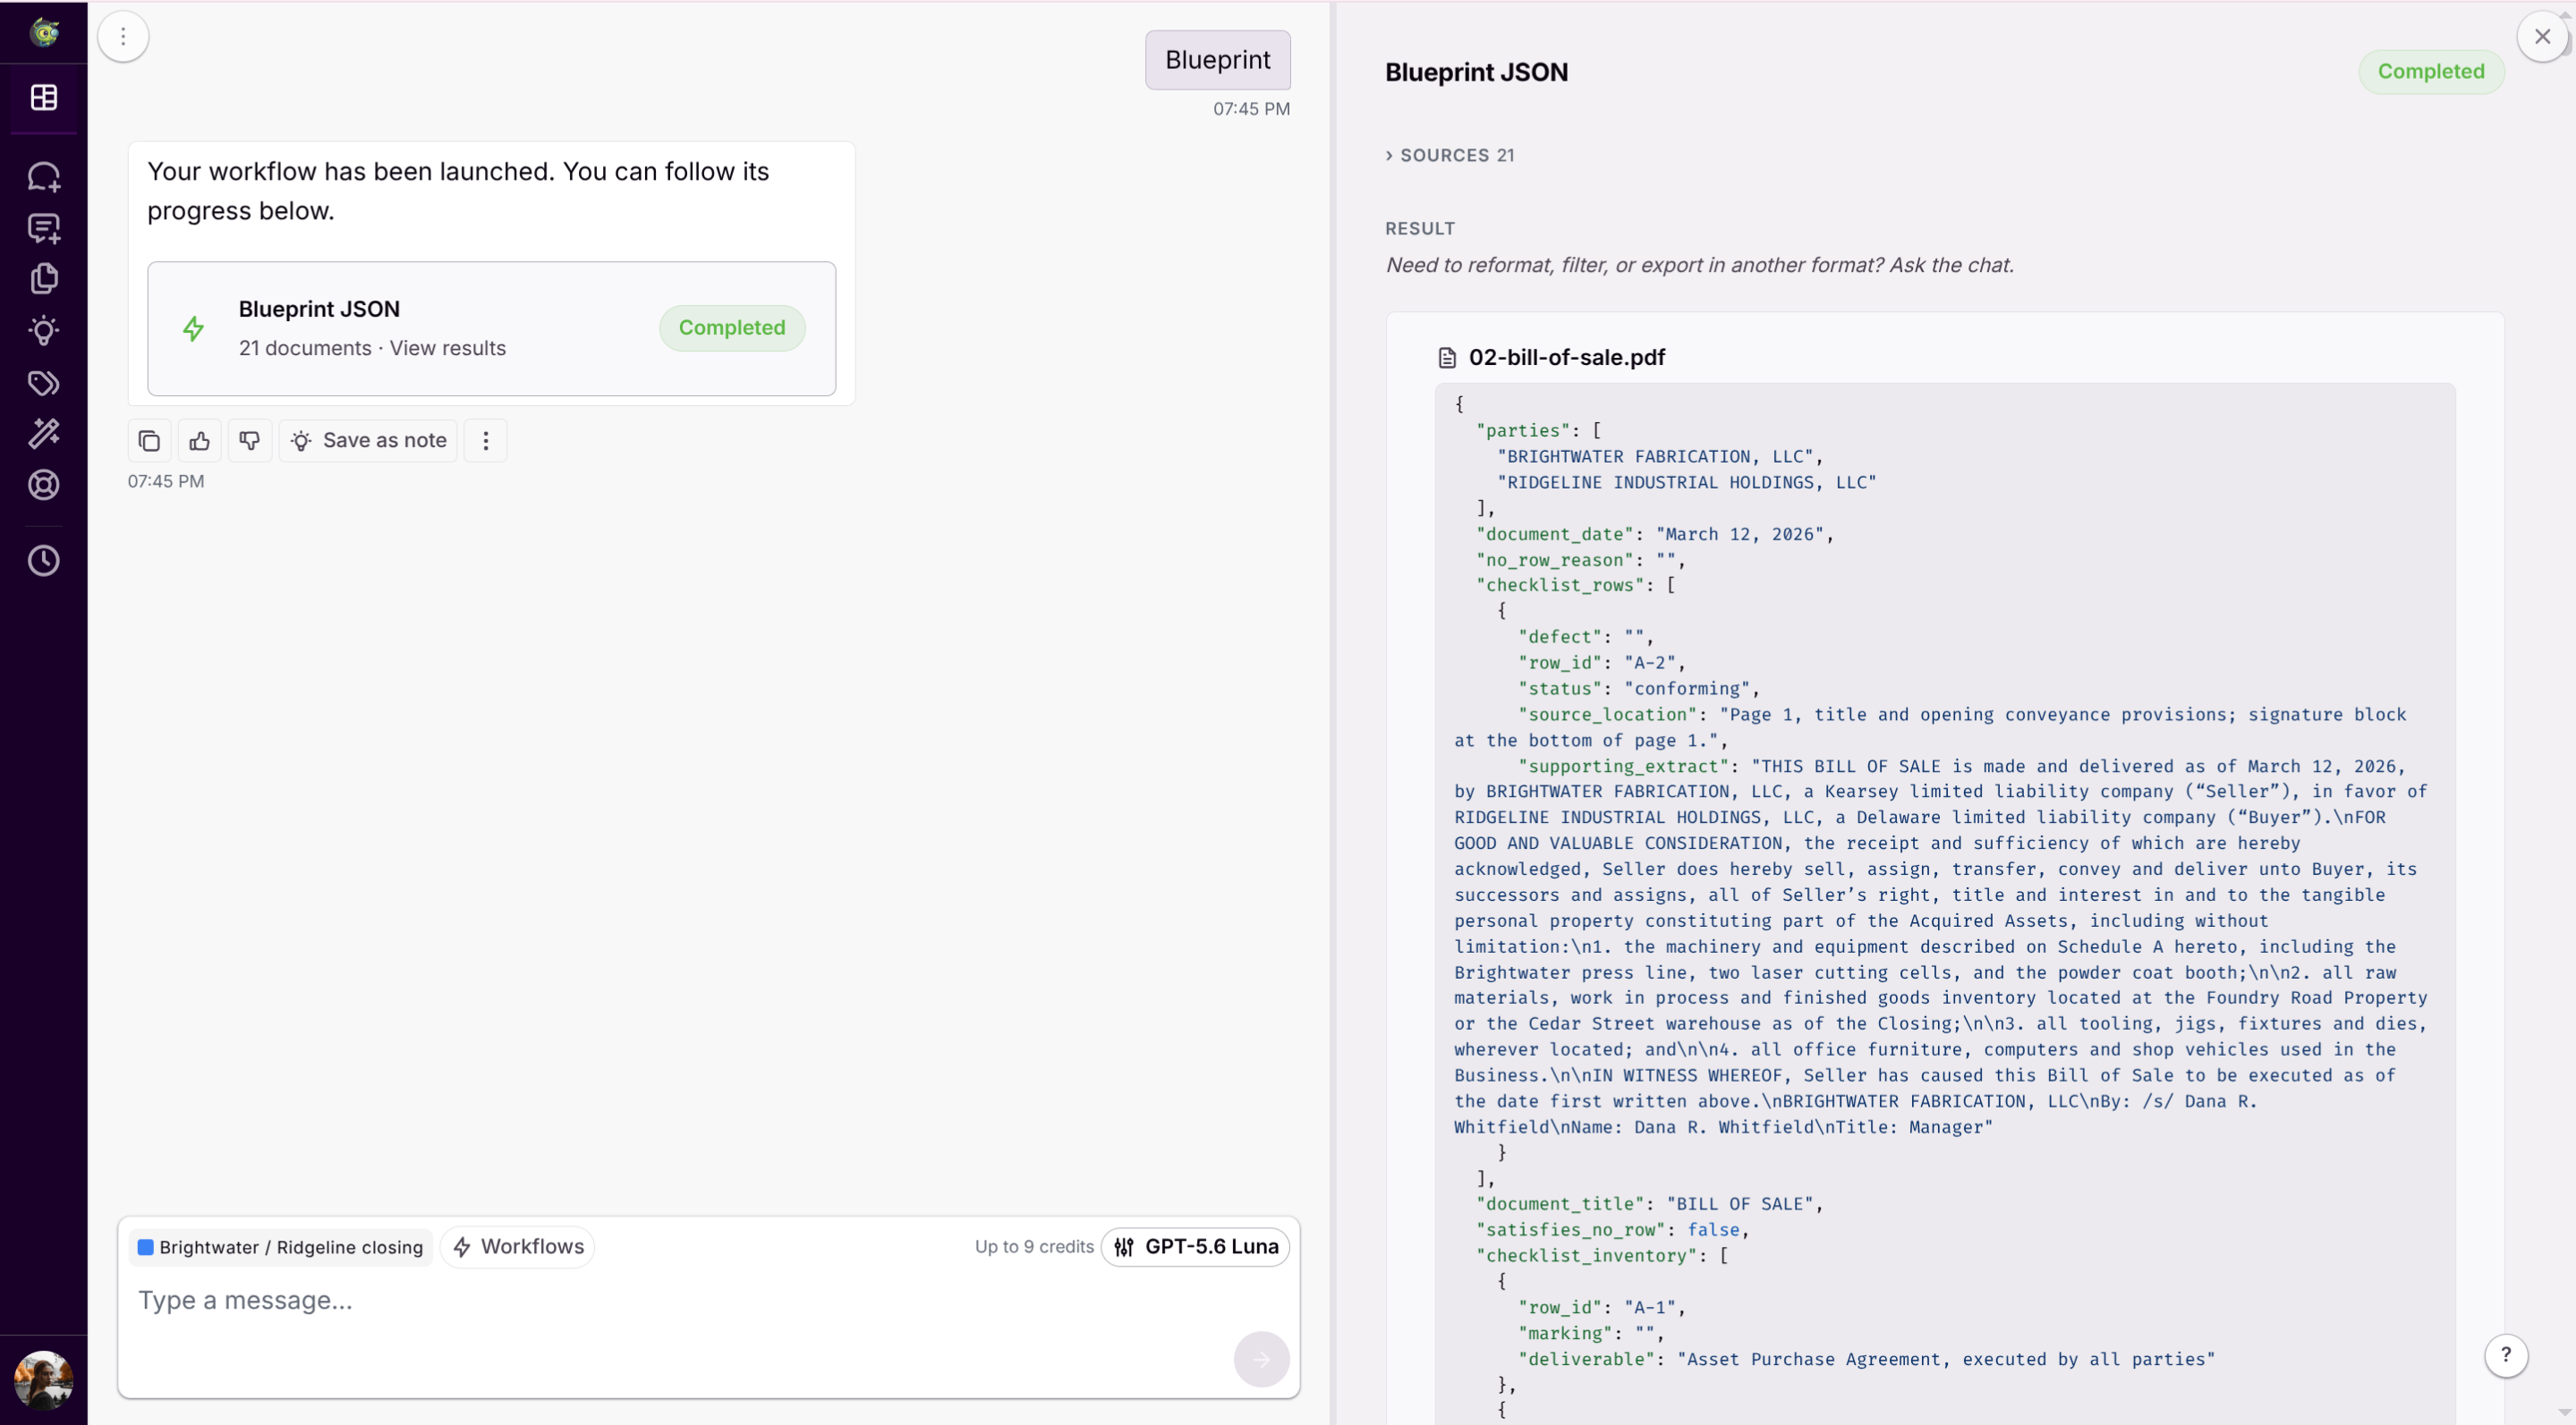Click the Blueprint user message bubble
The height and width of the screenshot is (1425, 2576).
(x=1218, y=60)
